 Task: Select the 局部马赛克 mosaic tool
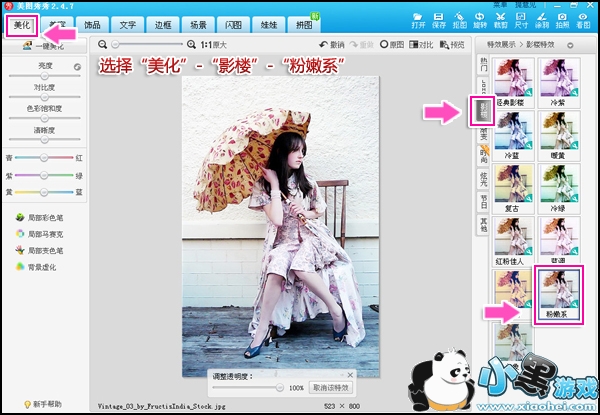(39, 234)
